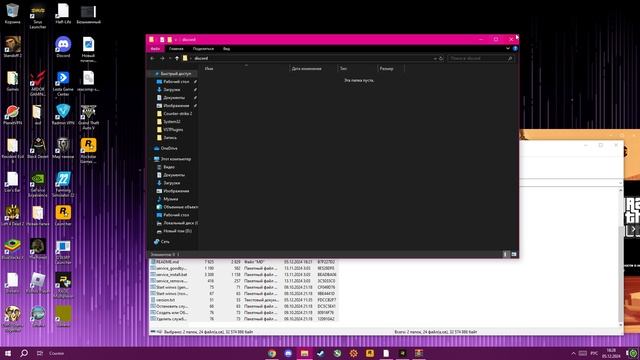The width and height of the screenshot is (640, 360).
Task: Switch Explorer to details view layout
Action: tap(505, 254)
